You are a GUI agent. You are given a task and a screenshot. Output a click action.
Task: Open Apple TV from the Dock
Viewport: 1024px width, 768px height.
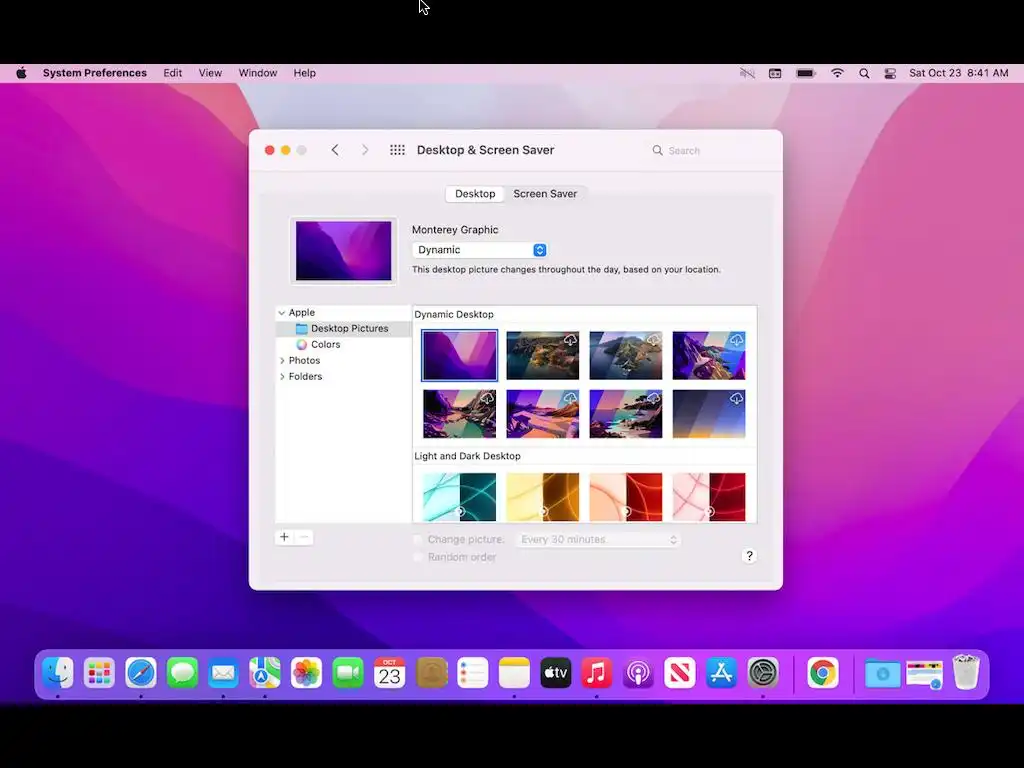point(556,673)
